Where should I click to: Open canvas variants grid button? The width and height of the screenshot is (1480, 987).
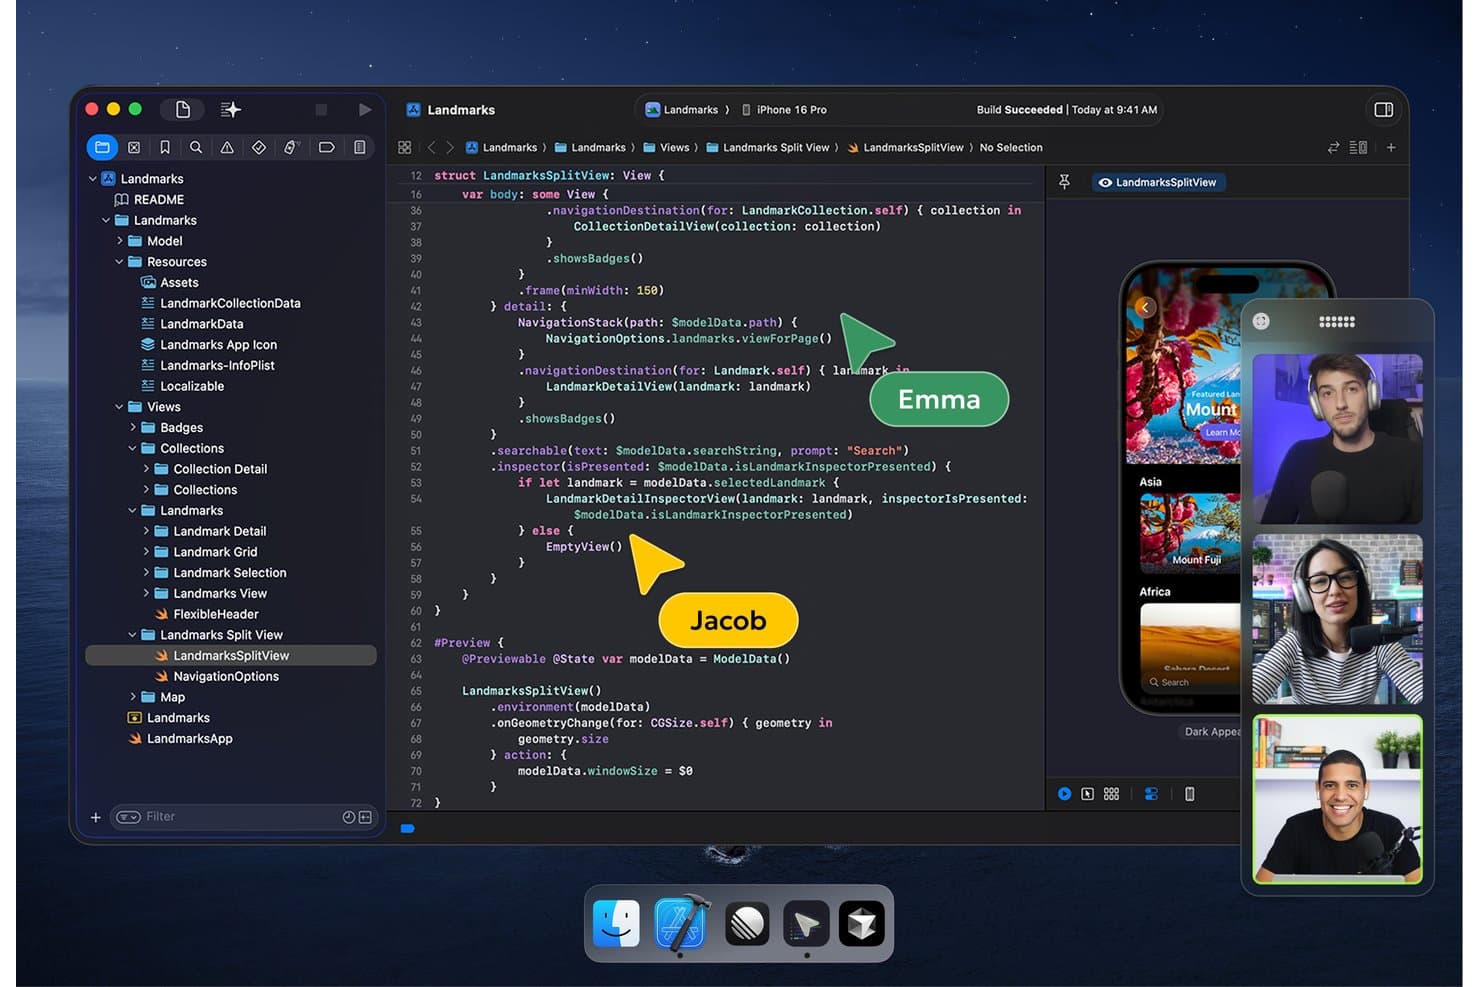[x=1111, y=794]
